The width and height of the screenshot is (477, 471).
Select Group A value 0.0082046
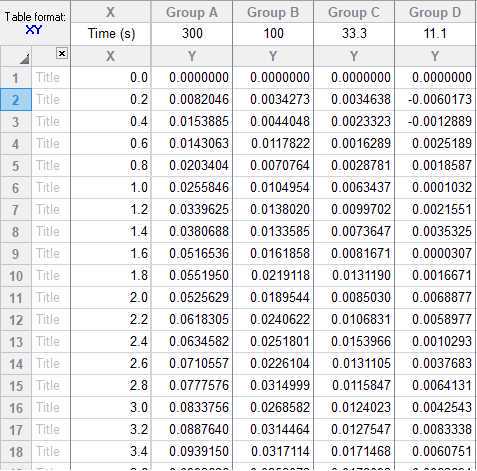point(192,100)
